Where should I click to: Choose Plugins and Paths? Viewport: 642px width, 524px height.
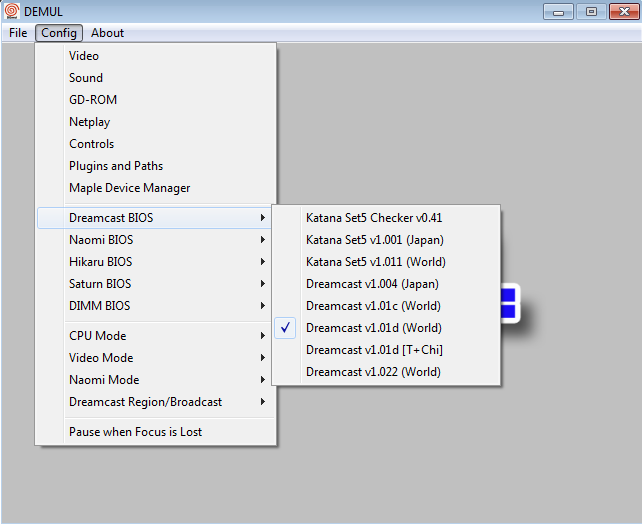(156, 166)
